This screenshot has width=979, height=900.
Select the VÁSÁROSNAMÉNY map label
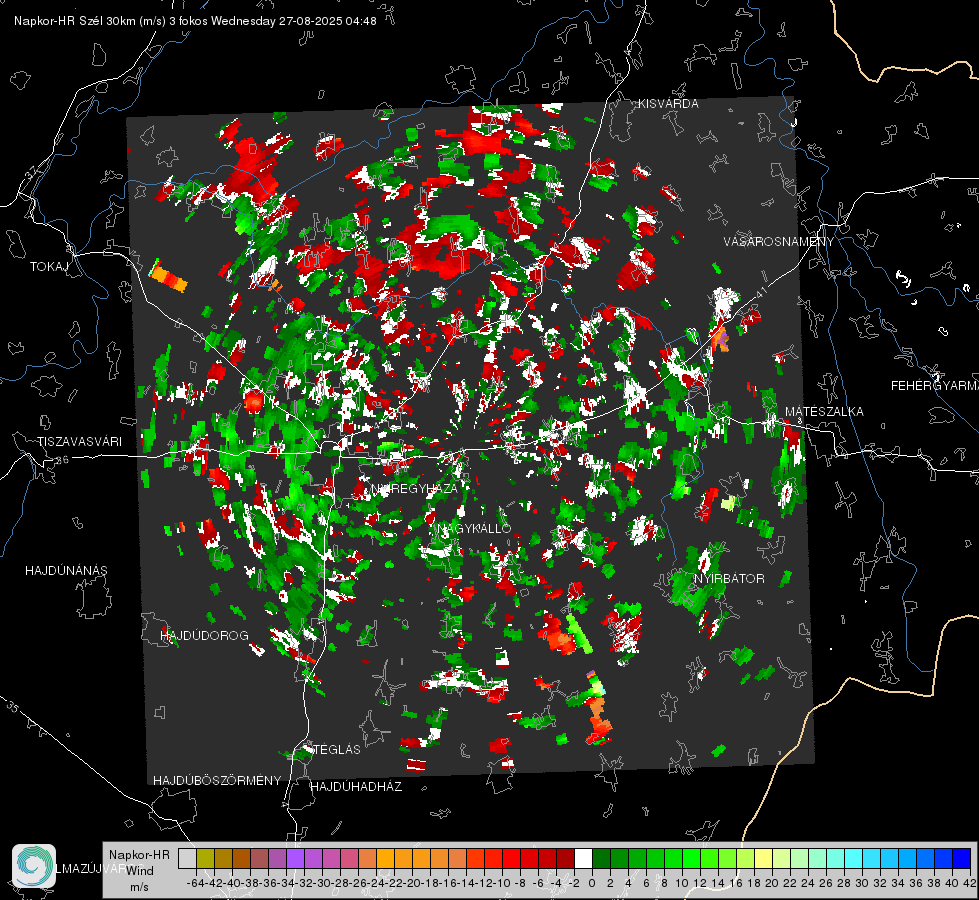point(779,242)
